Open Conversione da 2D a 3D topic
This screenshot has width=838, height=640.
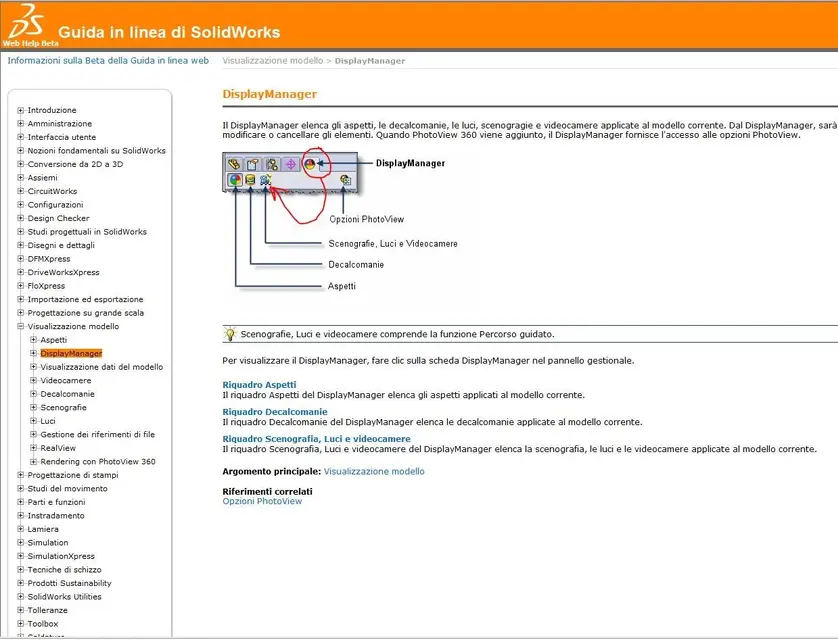(75, 164)
